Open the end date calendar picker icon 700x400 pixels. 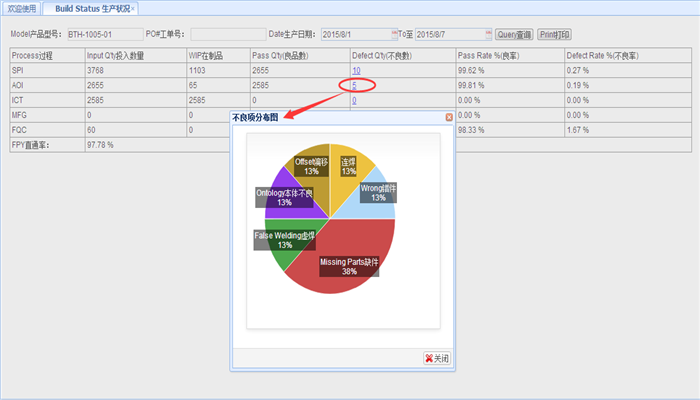[488, 34]
